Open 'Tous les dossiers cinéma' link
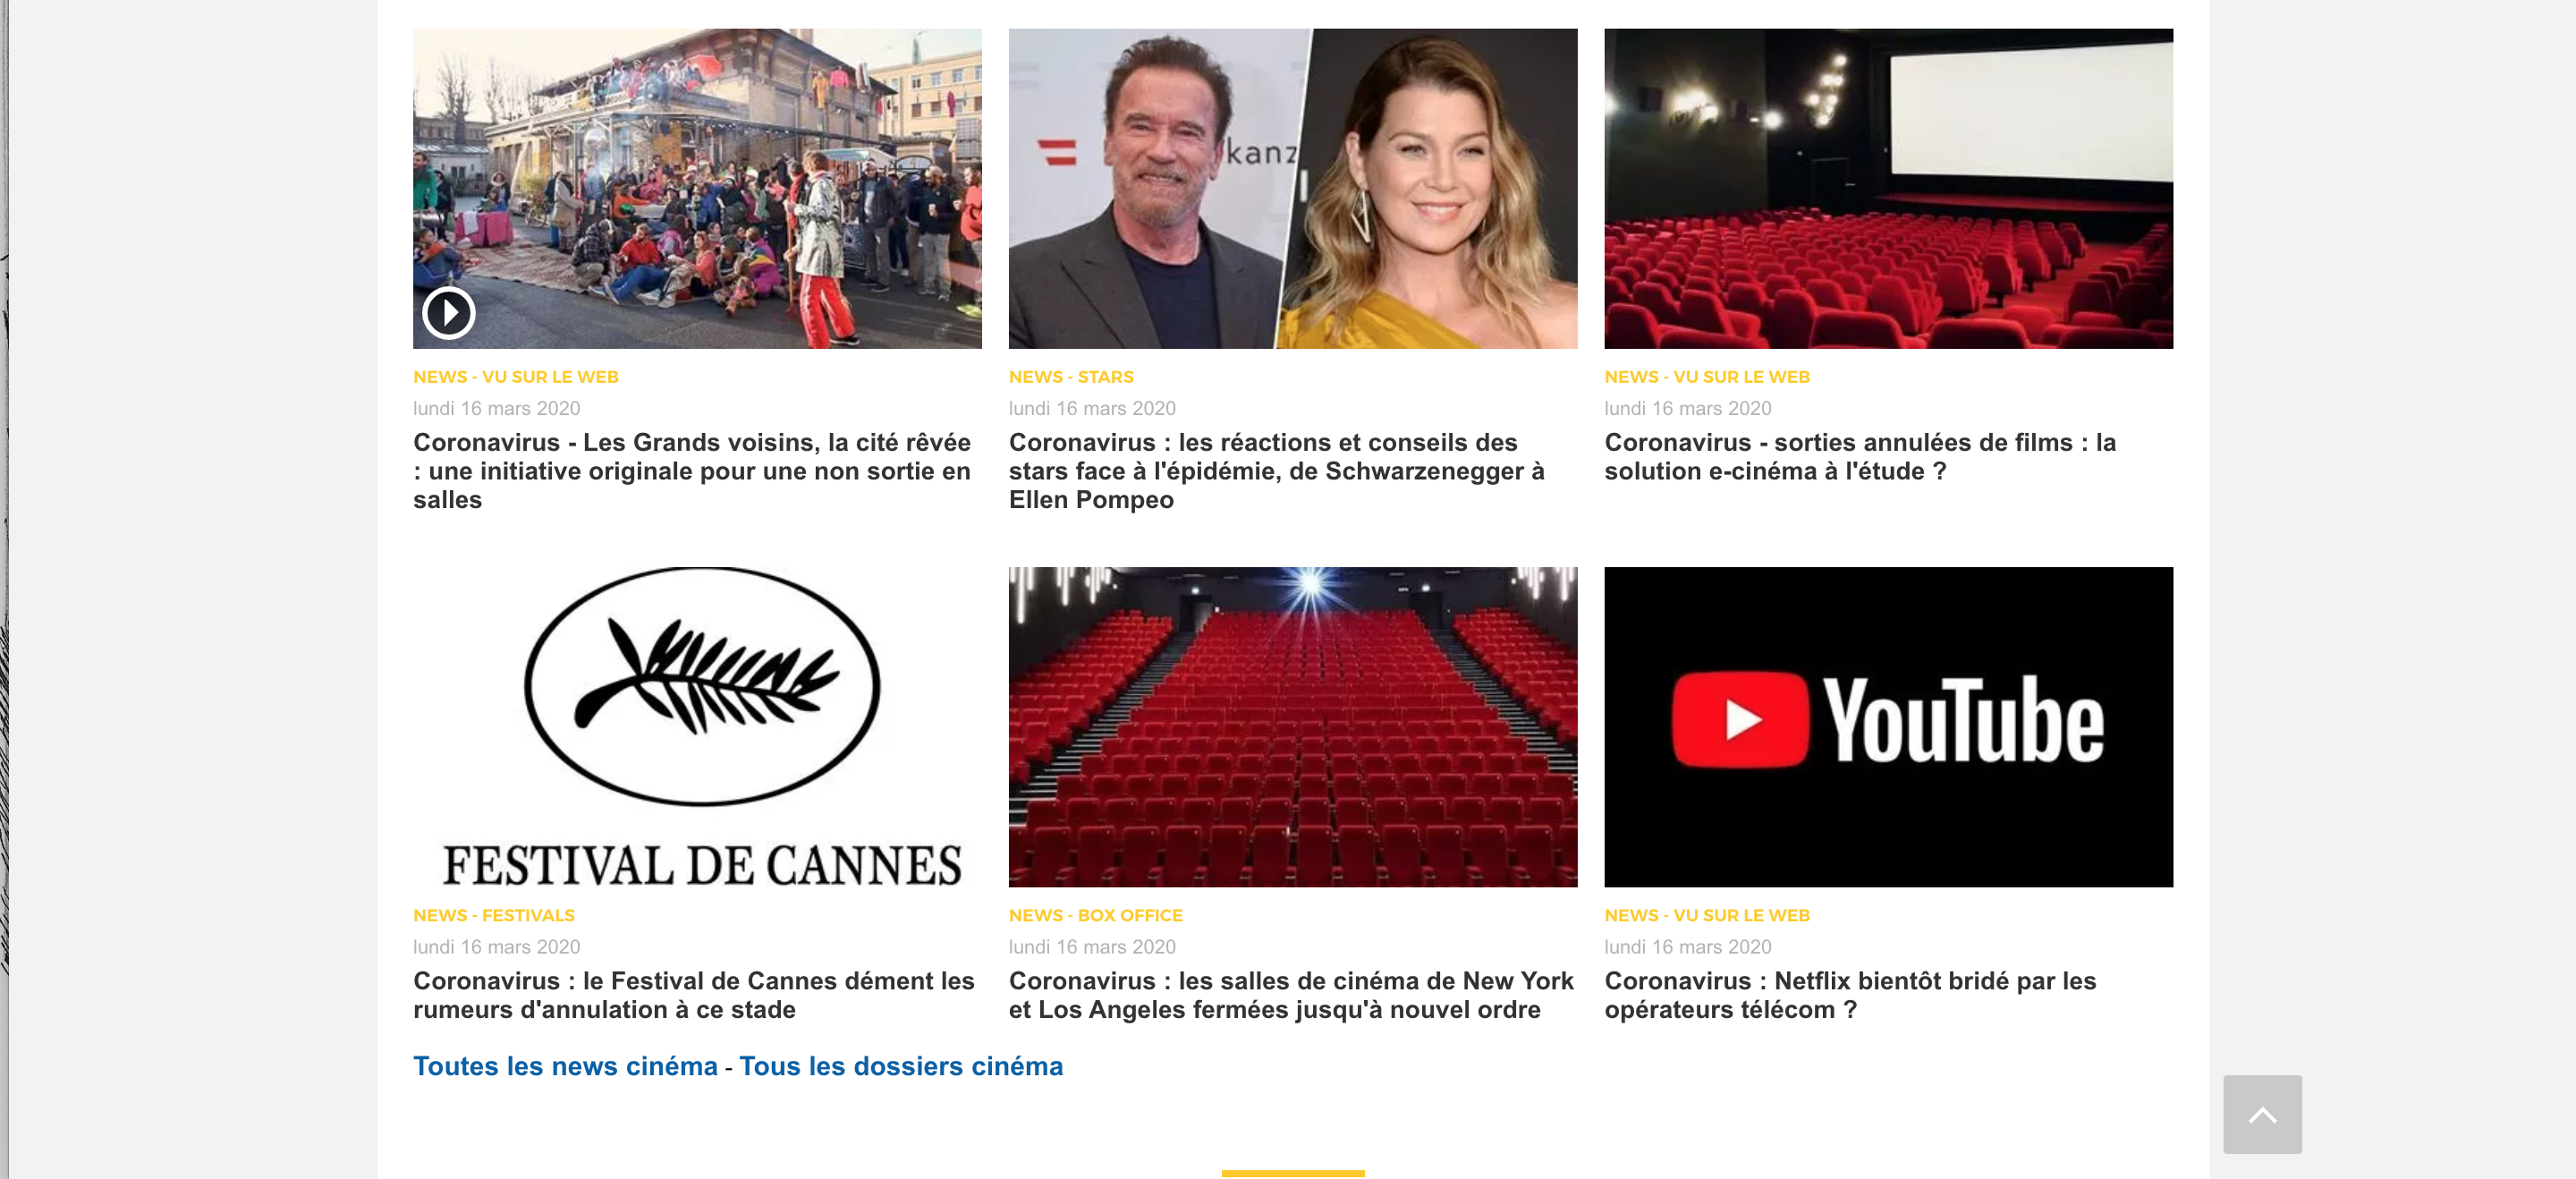Viewport: 2576px width, 1179px height. click(901, 1066)
